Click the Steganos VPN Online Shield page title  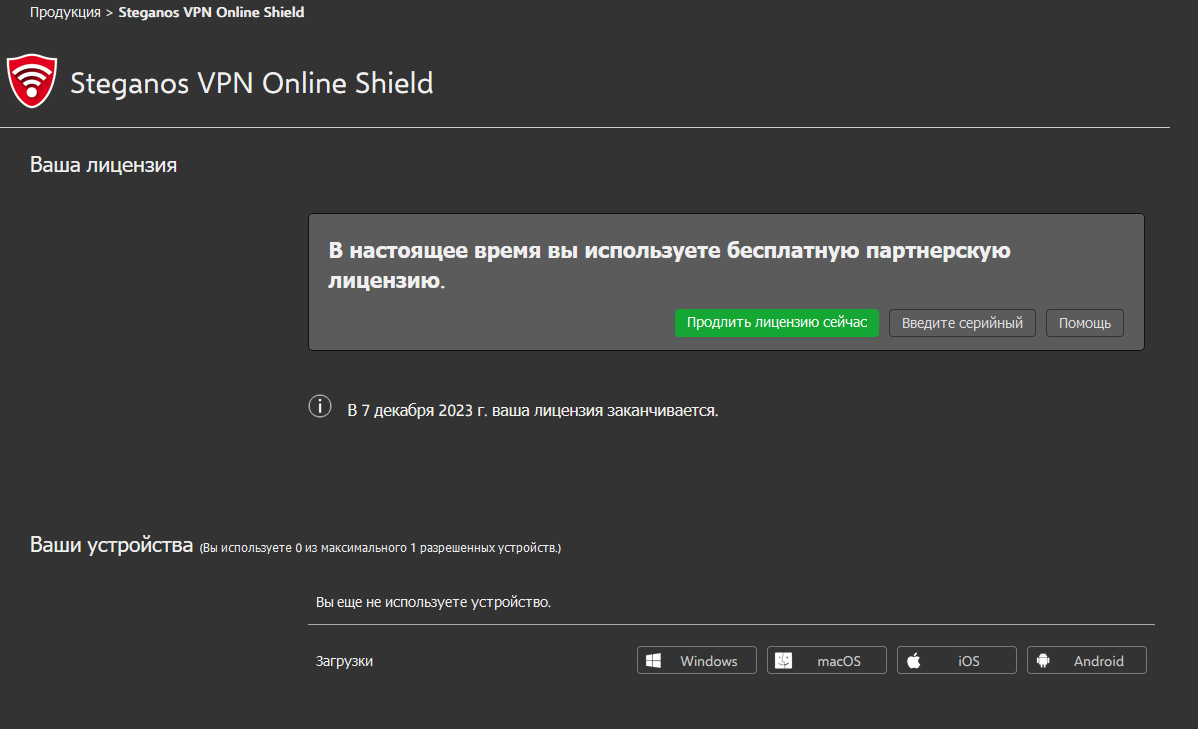tap(251, 83)
